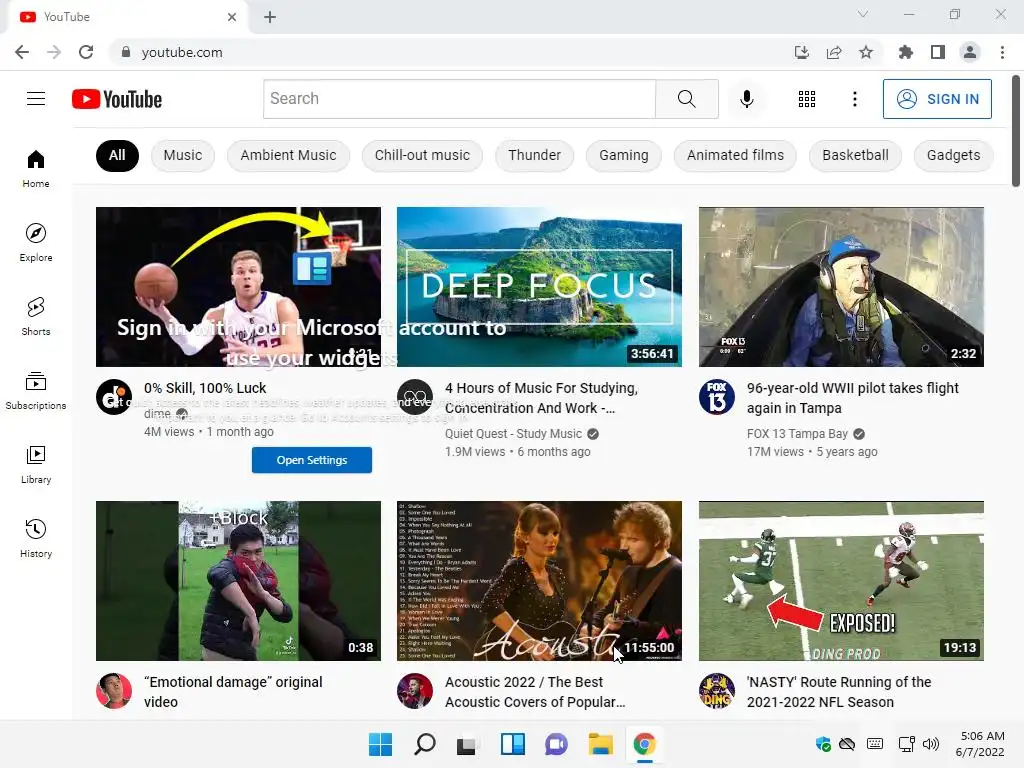Open the Chrome profile avatar
The width and height of the screenshot is (1024, 768).
pyautogui.click(x=970, y=52)
